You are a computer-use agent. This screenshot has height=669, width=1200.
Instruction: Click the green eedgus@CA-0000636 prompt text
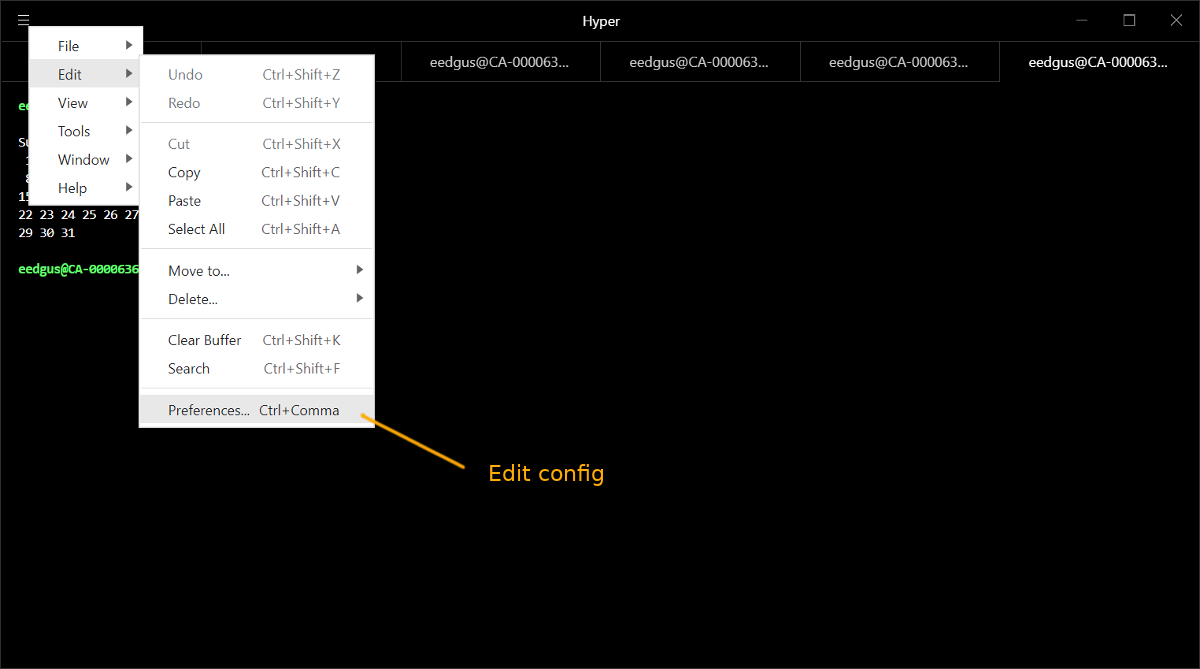tap(79, 269)
